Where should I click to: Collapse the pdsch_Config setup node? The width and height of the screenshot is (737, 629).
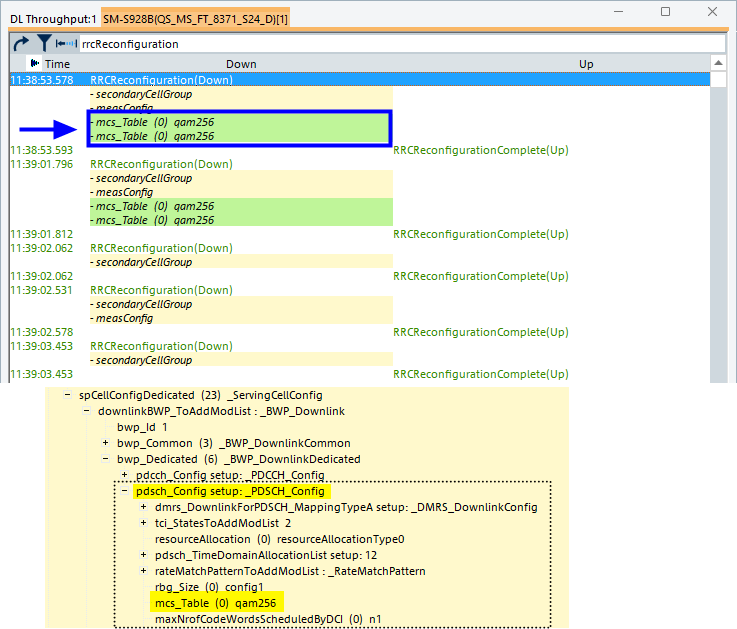pos(125,491)
